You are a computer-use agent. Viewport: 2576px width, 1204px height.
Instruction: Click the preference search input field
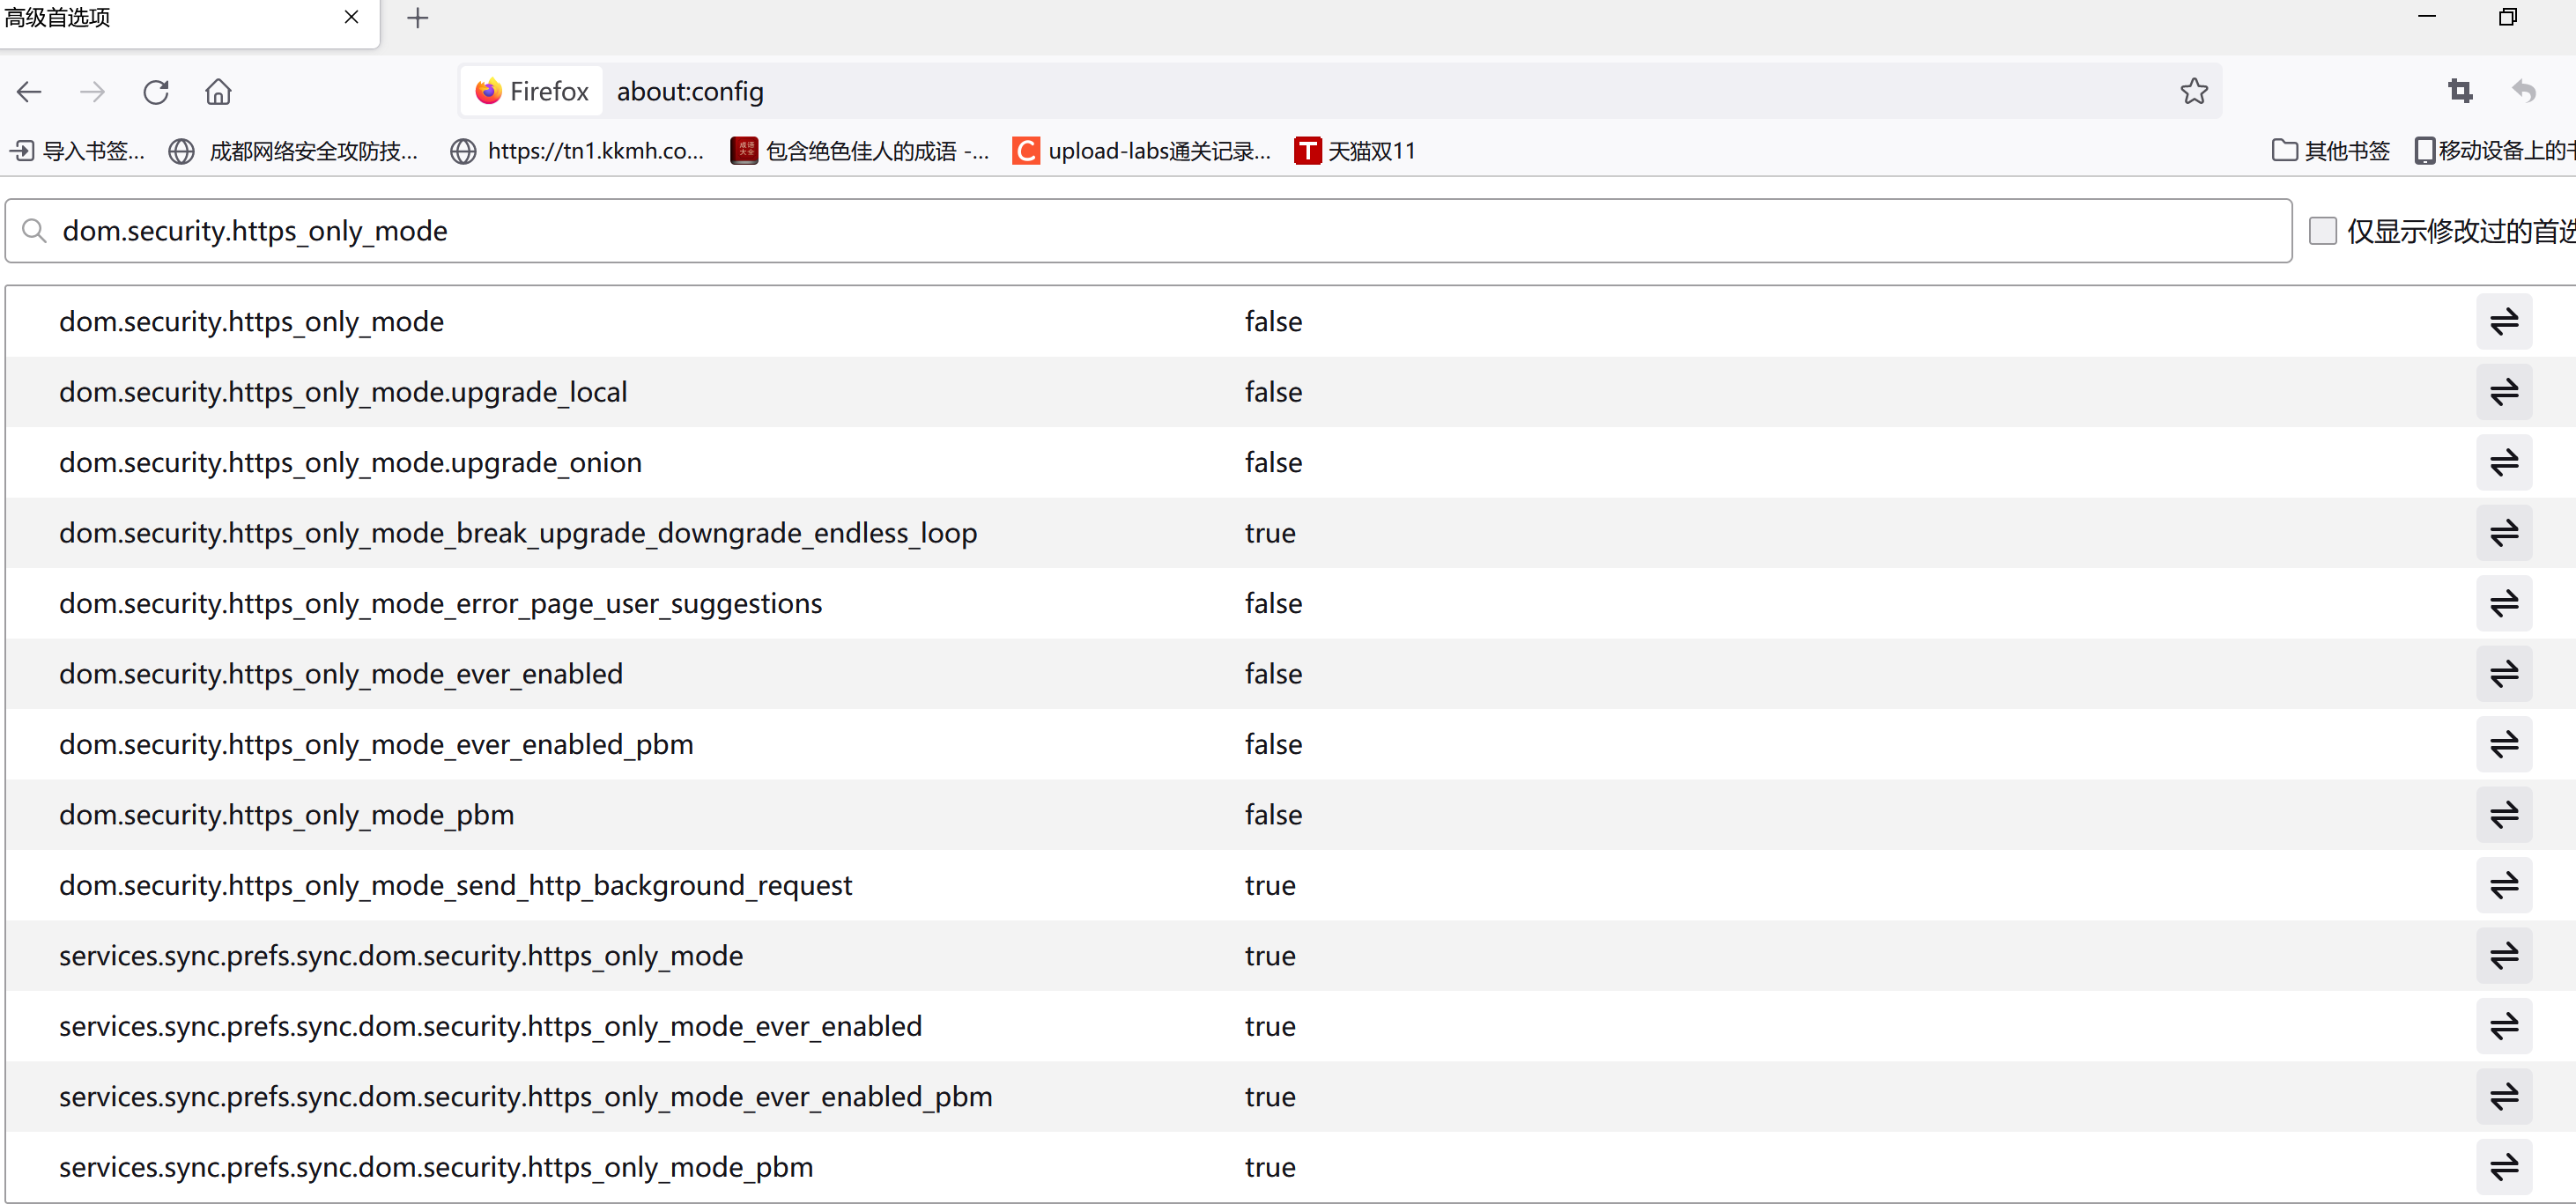1150,231
